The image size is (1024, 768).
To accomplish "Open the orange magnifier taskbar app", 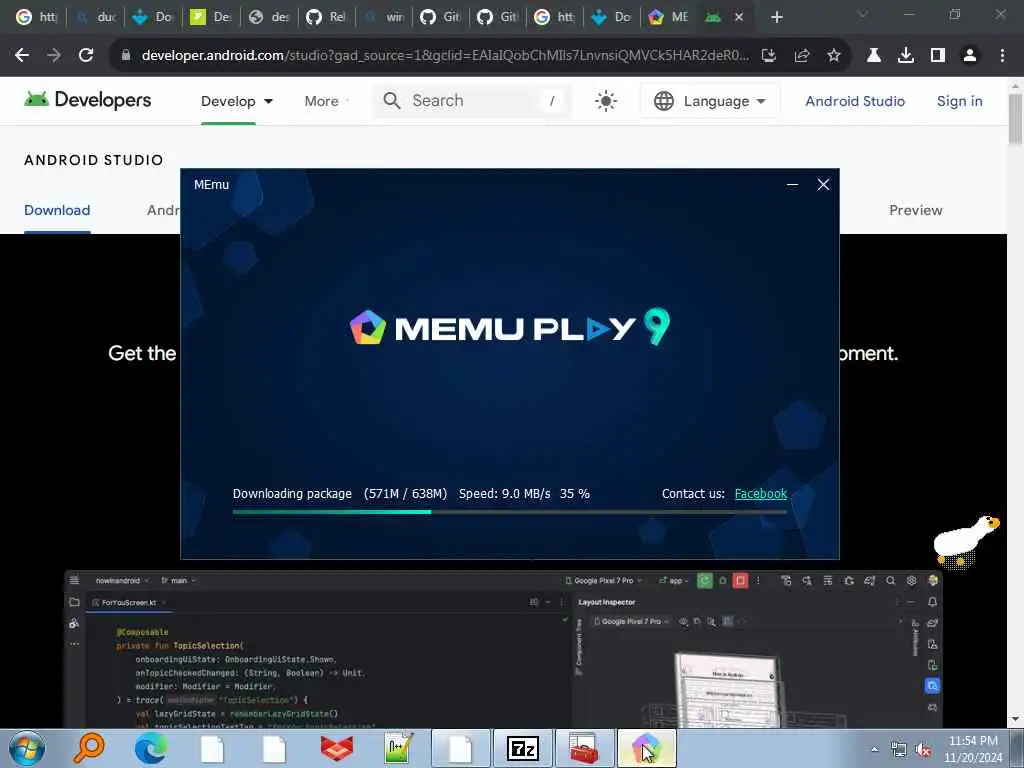I will [x=89, y=748].
